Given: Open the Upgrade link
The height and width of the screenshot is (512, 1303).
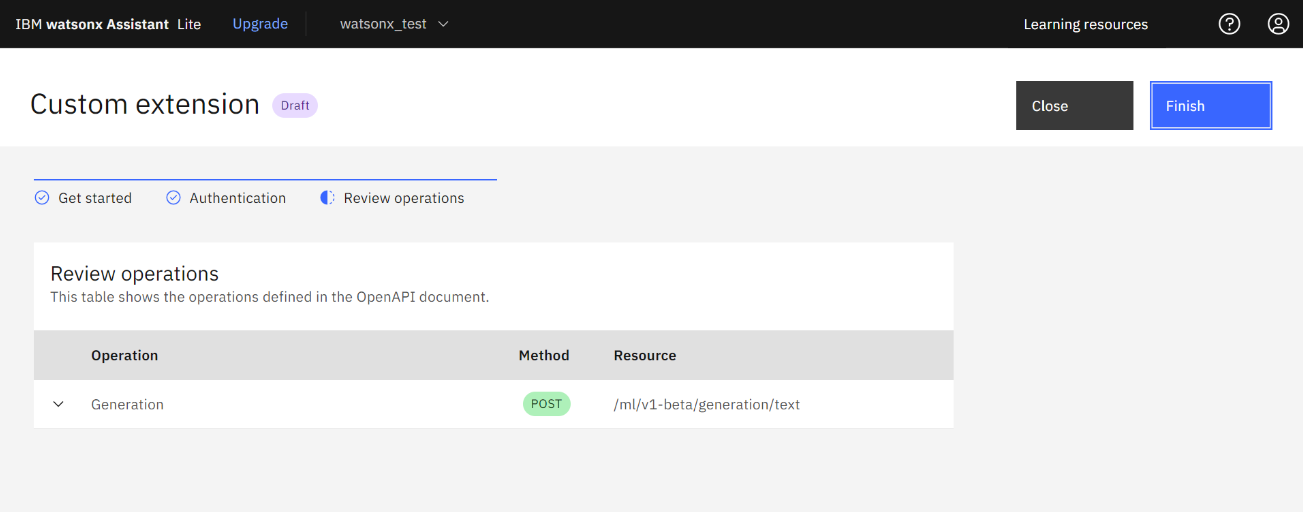Looking at the screenshot, I should click(x=260, y=24).
